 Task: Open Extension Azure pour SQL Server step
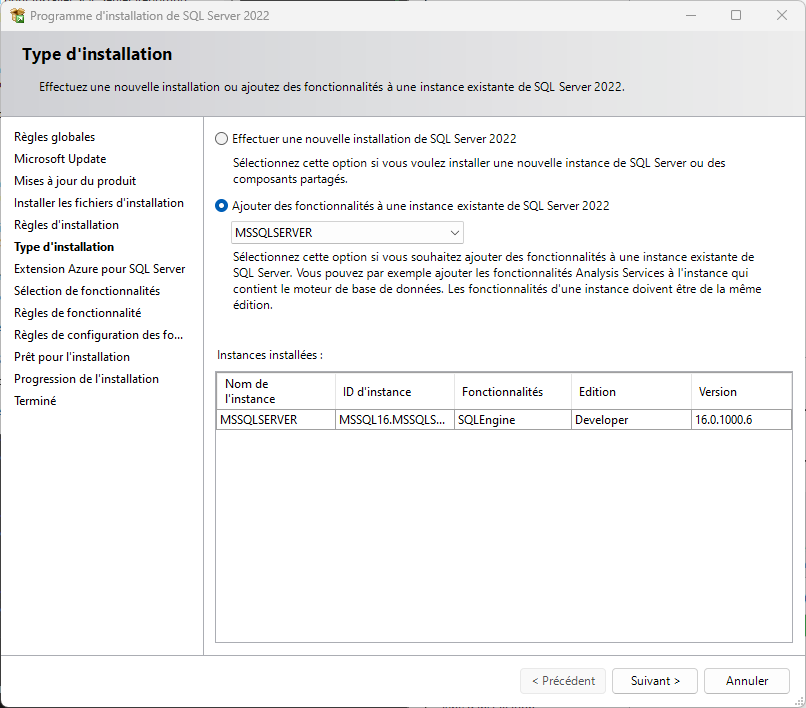pos(99,269)
